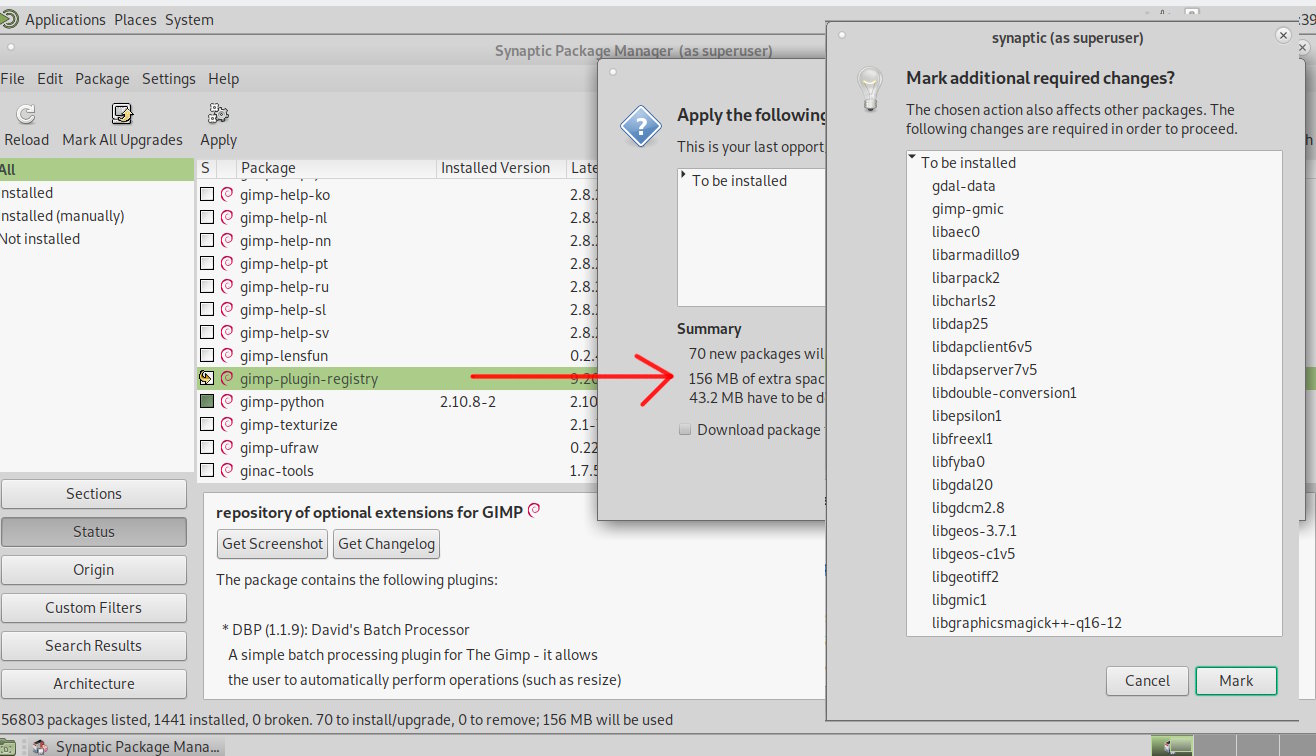Click the lightbulb icon in Mark dialog
Screen dimensions: 1316x756
point(871,89)
